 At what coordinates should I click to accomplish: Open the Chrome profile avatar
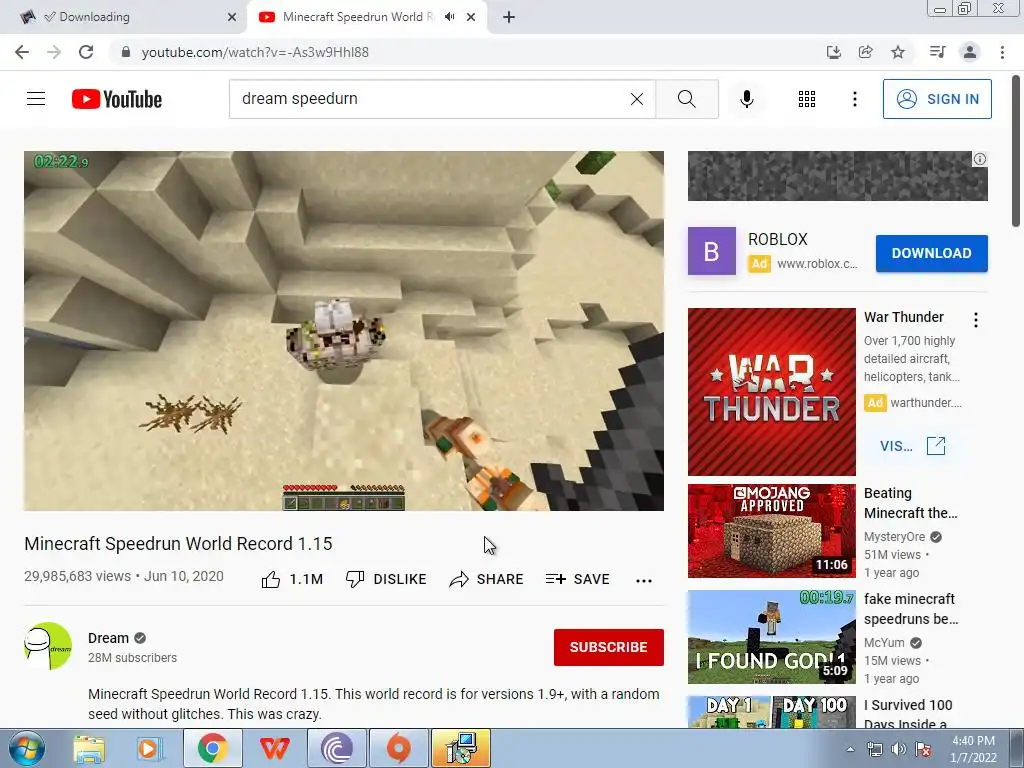(x=970, y=52)
